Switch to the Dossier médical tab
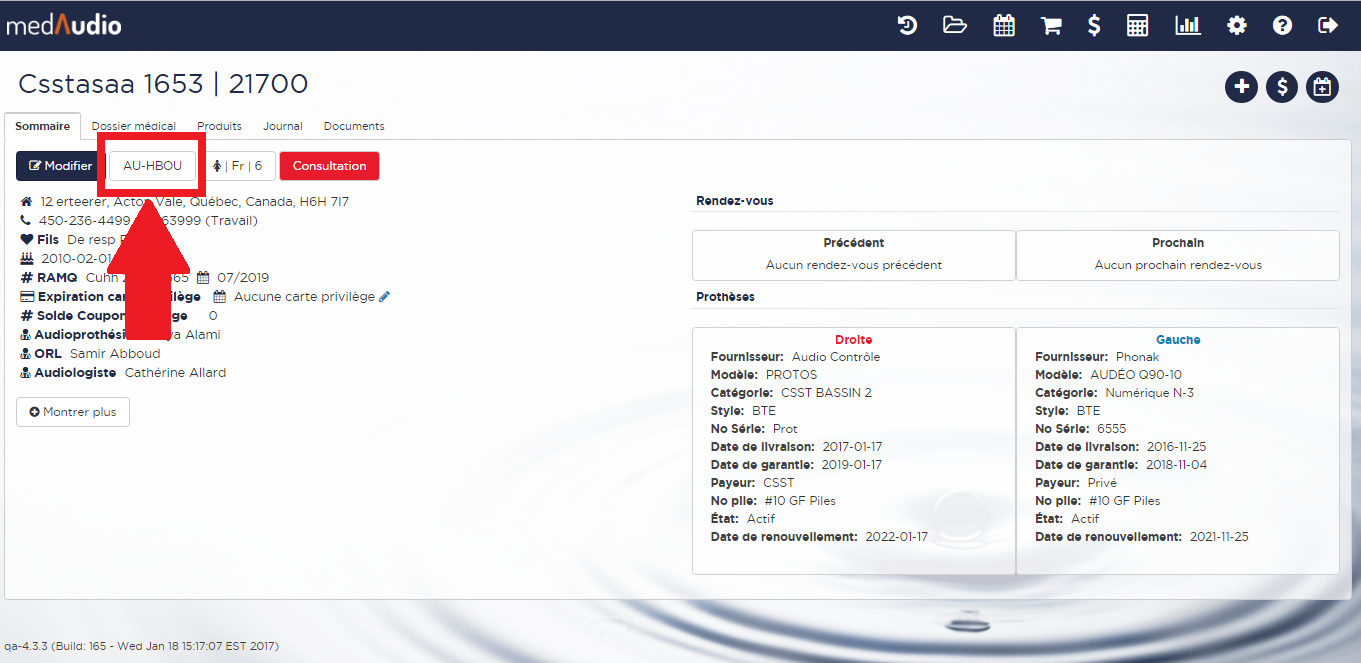1361x663 pixels. pos(134,126)
